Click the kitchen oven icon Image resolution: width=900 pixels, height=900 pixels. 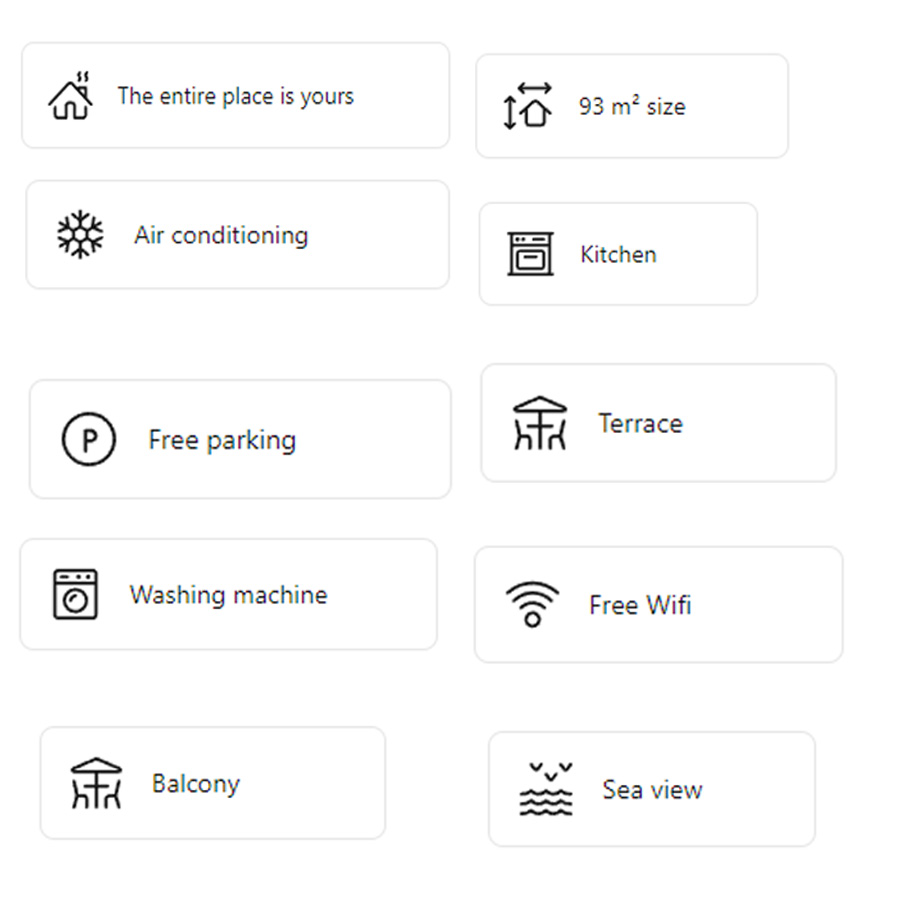click(x=530, y=254)
